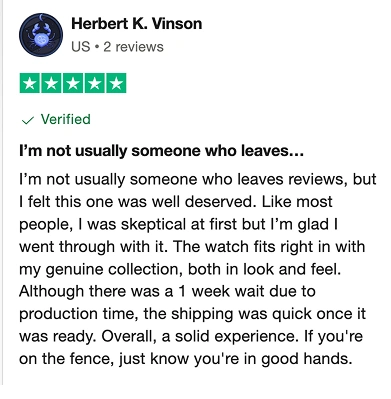Viewport: 391px width, 399px height.
Task: Click the grey vertical border at left edge
Action: coord(2,193)
